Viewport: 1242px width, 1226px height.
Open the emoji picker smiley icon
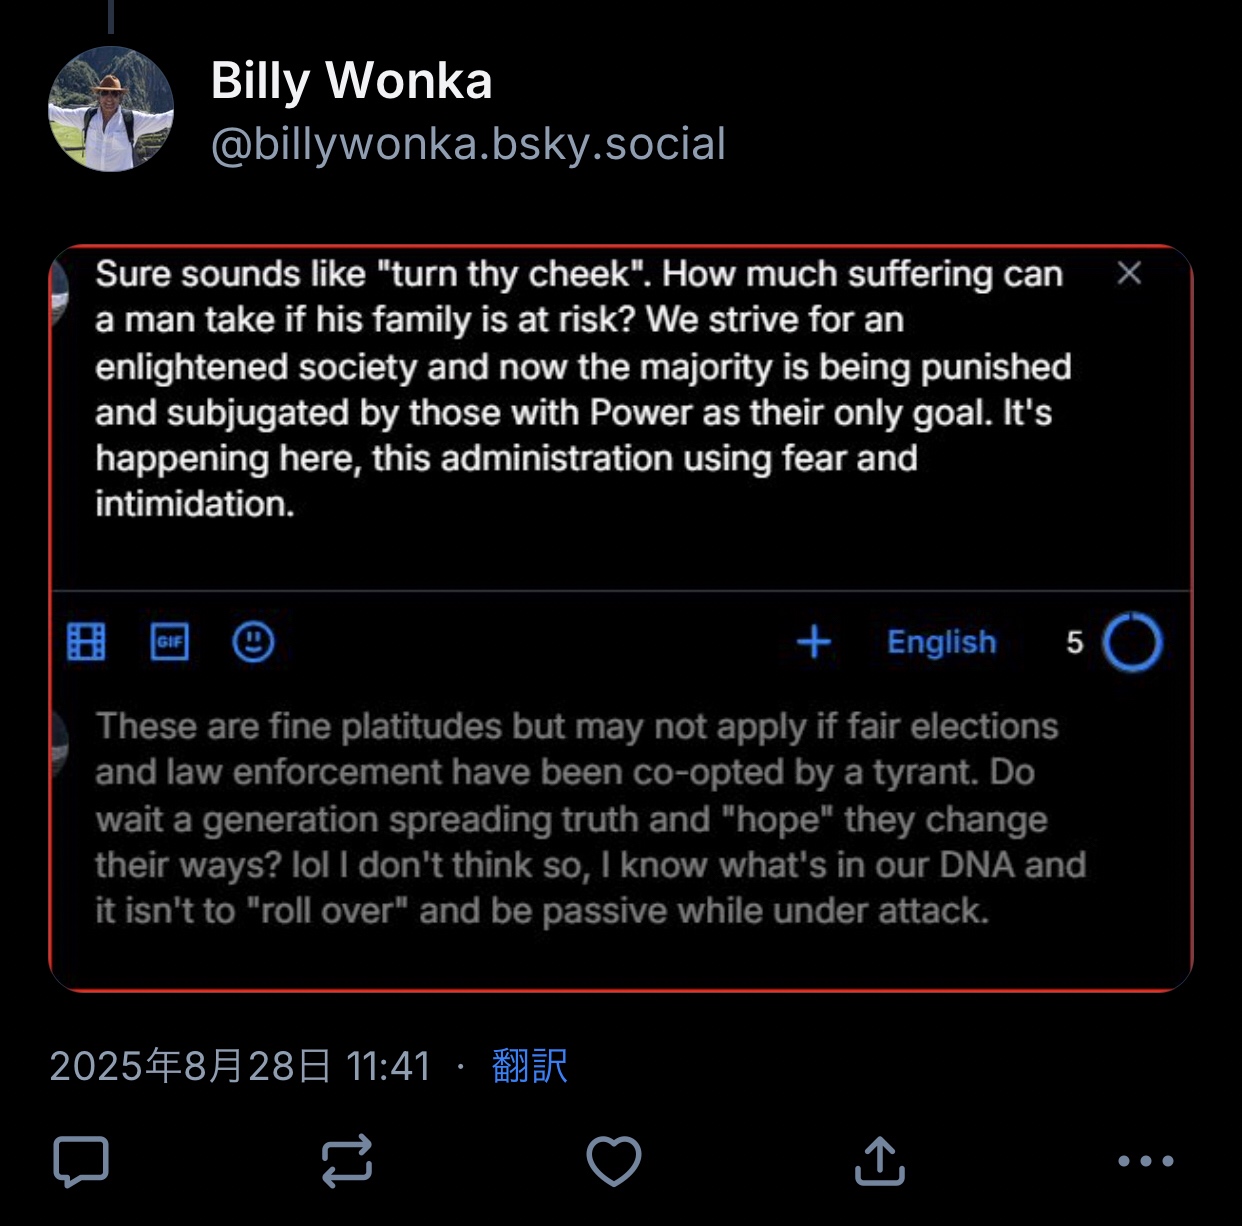point(253,641)
